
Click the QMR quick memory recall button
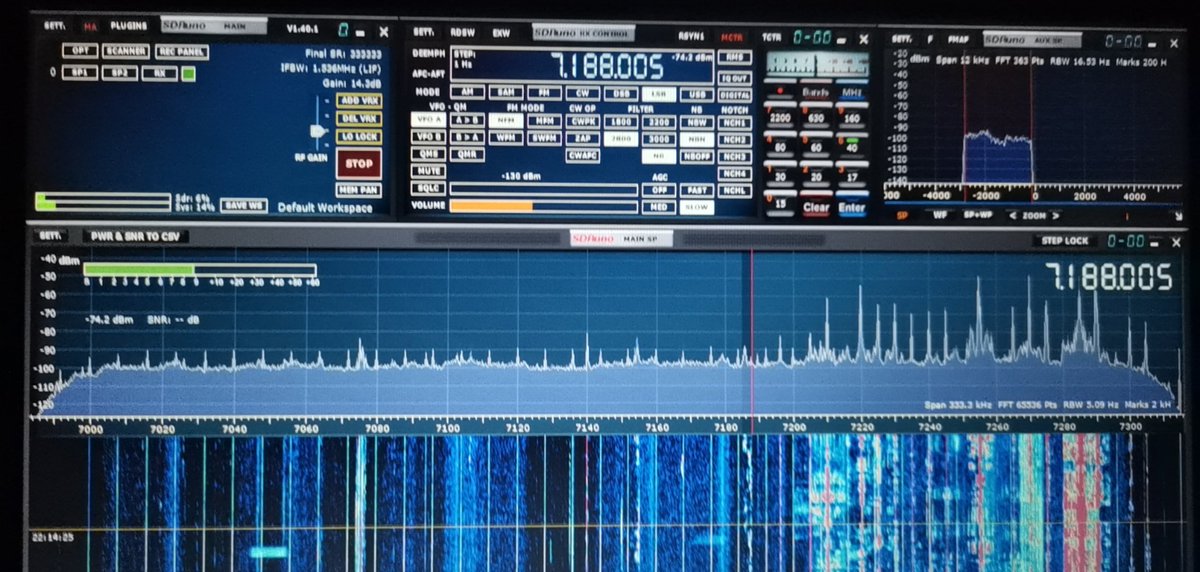click(x=467, y=154)
